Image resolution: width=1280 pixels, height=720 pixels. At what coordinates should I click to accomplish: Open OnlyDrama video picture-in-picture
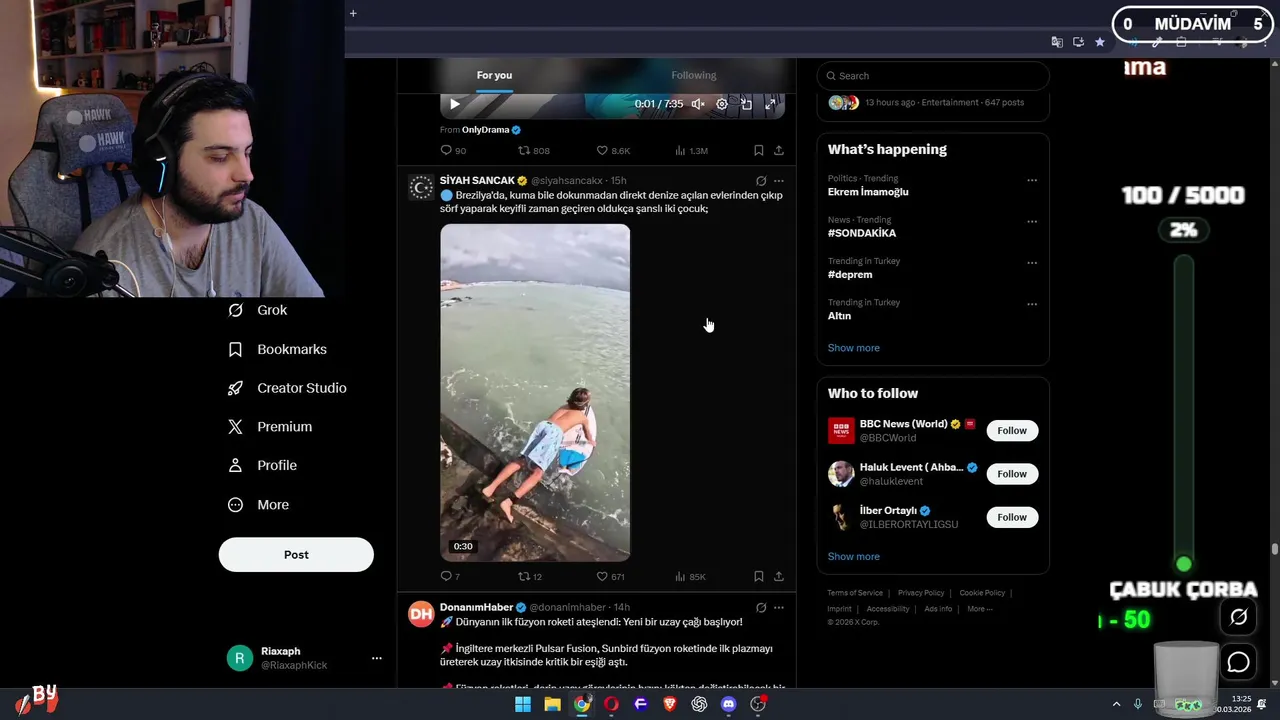746,104
